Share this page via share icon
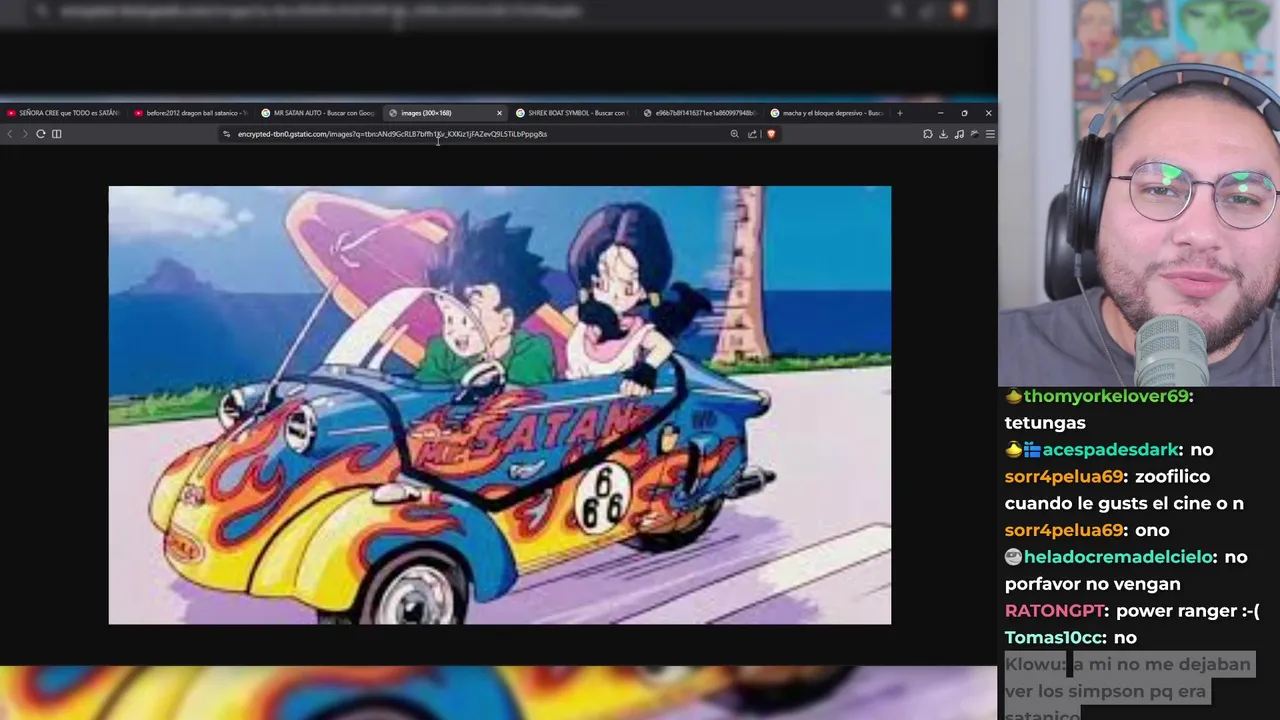 coord(752,134)
